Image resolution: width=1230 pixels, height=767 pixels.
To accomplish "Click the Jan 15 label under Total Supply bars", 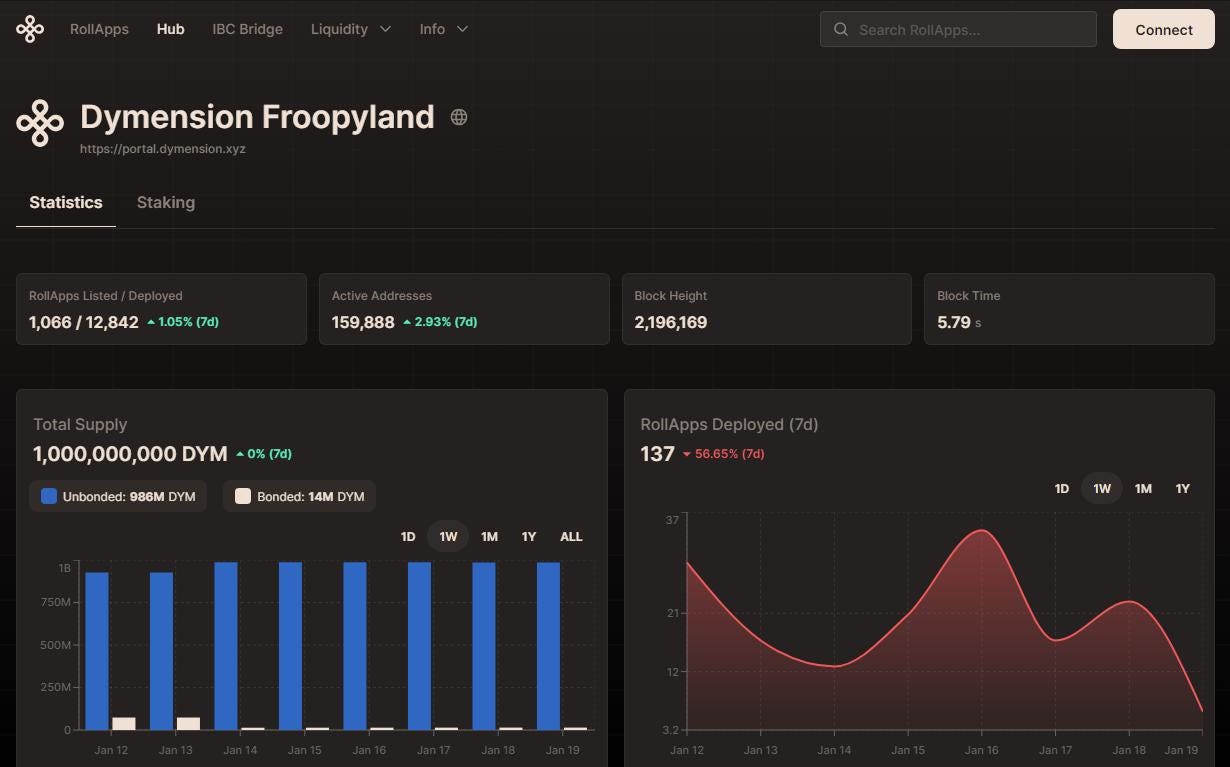I will pyautogui.click(x=305, y=749).
